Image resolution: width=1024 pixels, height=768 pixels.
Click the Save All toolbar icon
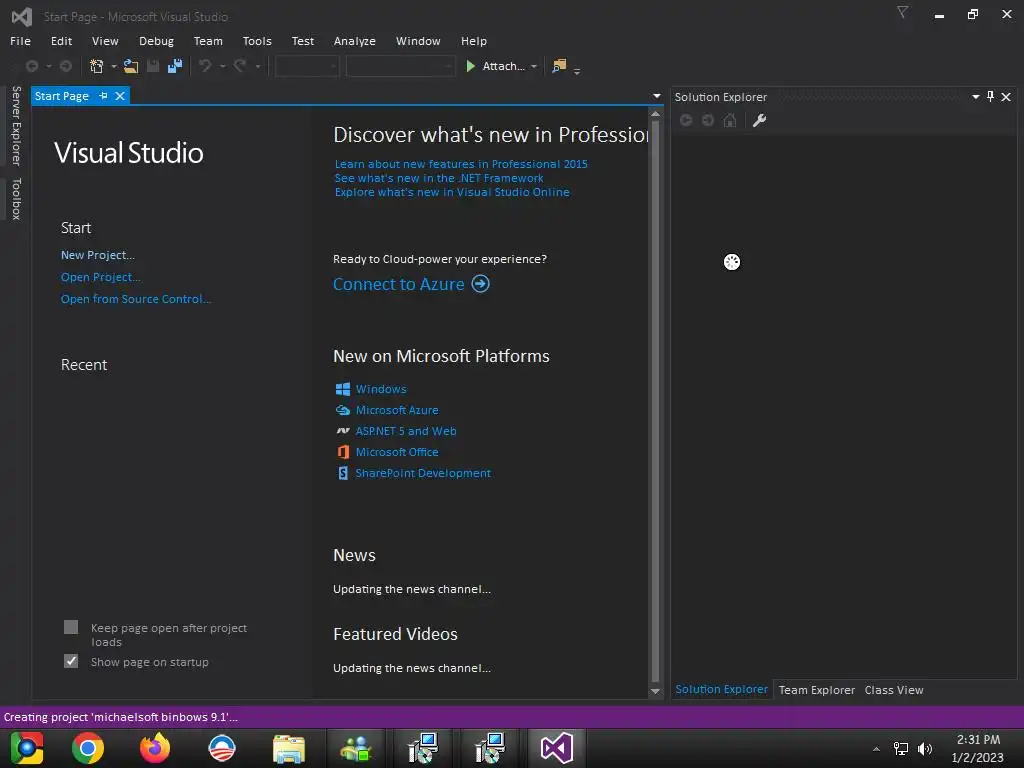[x=174, y=66]
